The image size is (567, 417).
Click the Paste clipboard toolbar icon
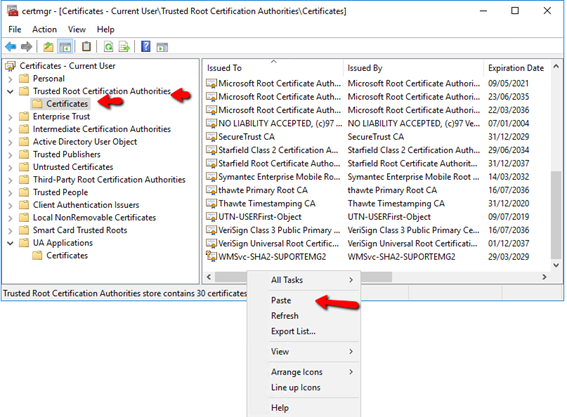coord(86,47)
